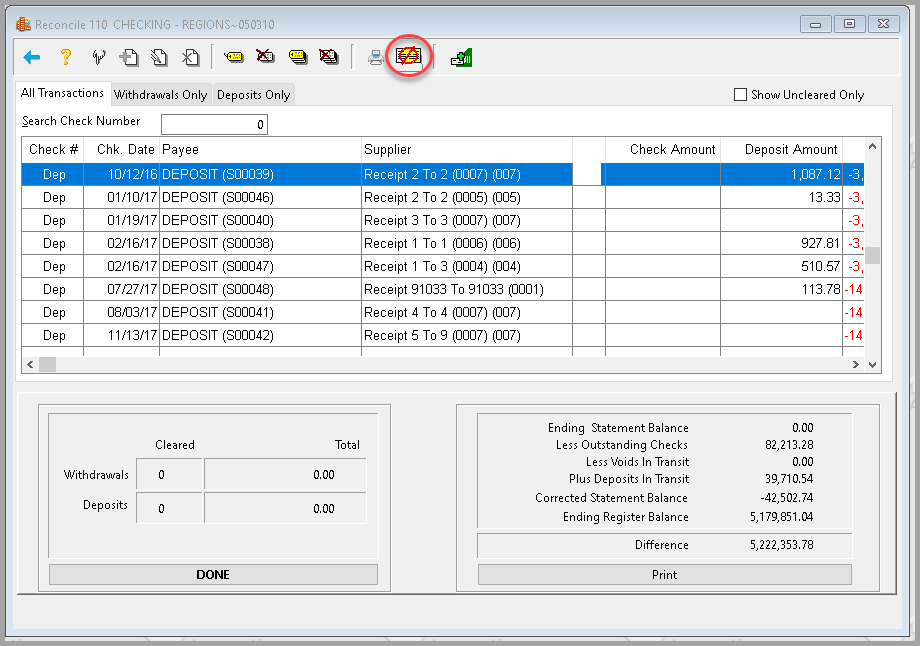
Task: Click the vertical scrollbar down arrow
Action: 872,364
